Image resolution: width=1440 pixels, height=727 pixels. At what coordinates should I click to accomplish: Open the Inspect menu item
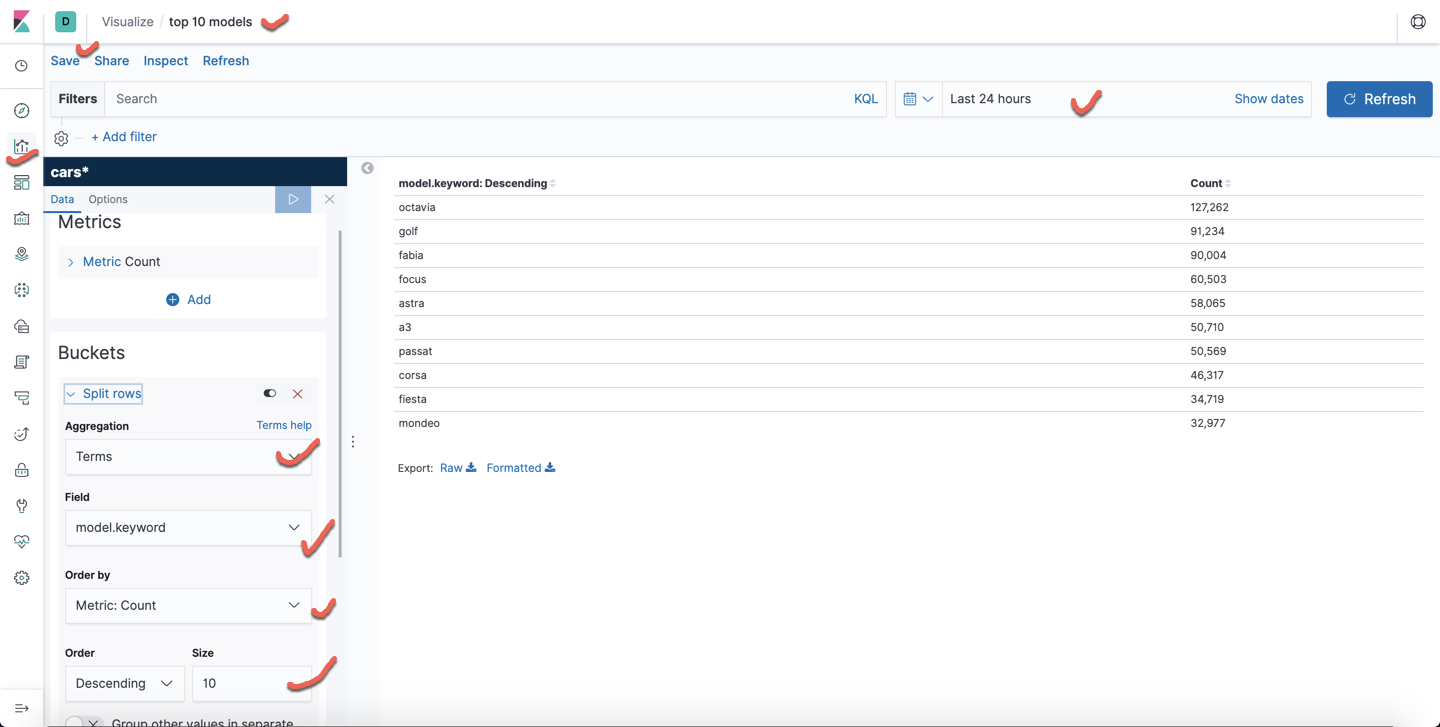[x=165, y=60]
